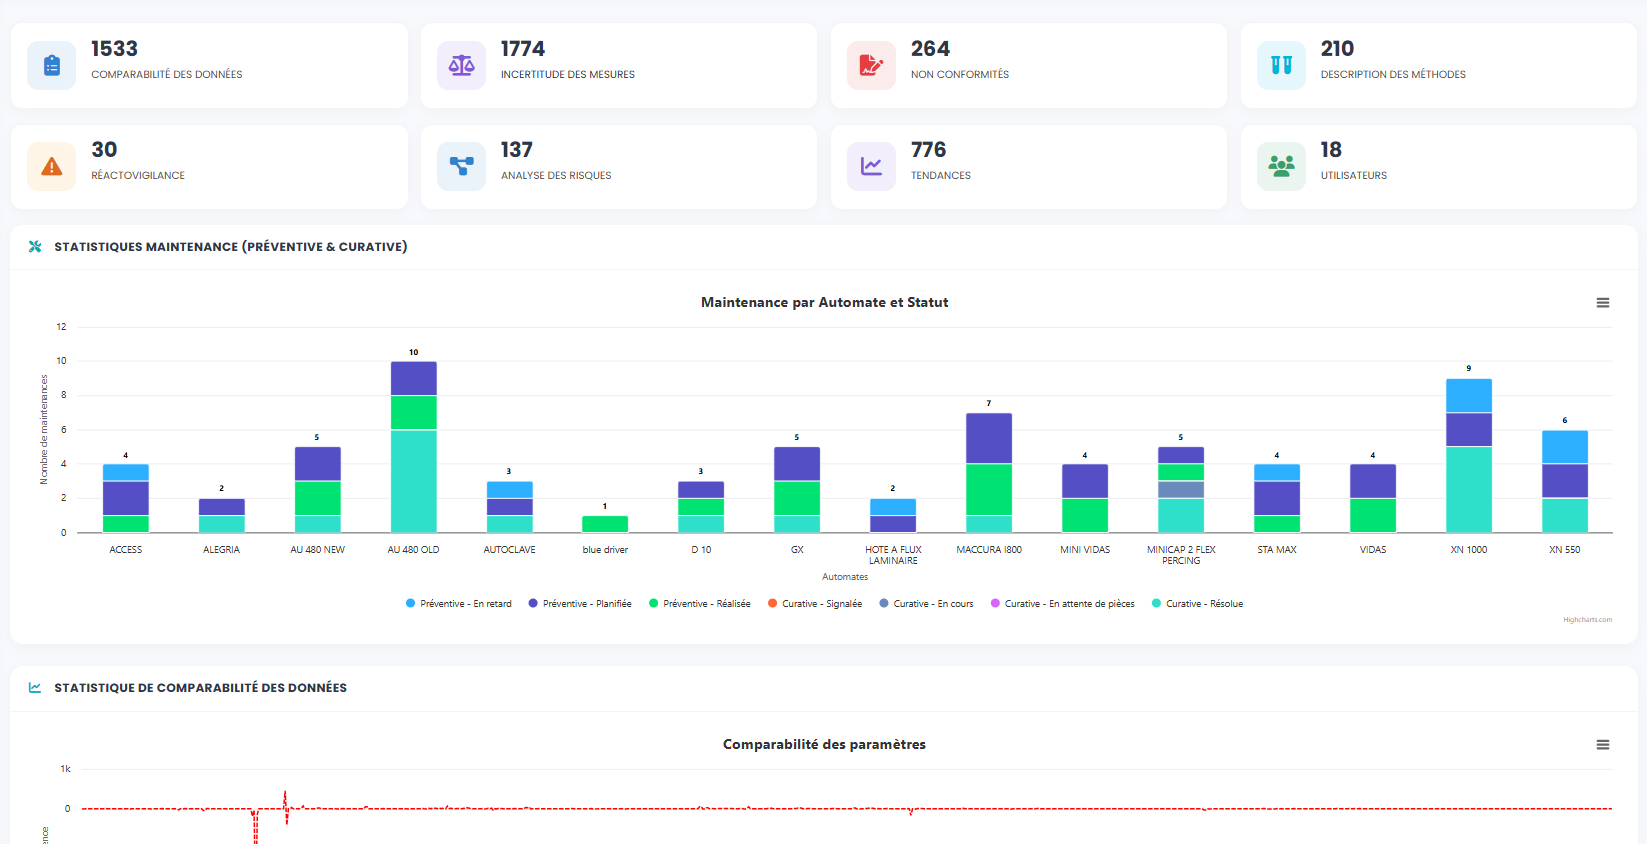Click the AU 480 OLD stacked bar

tap(414, 447)
